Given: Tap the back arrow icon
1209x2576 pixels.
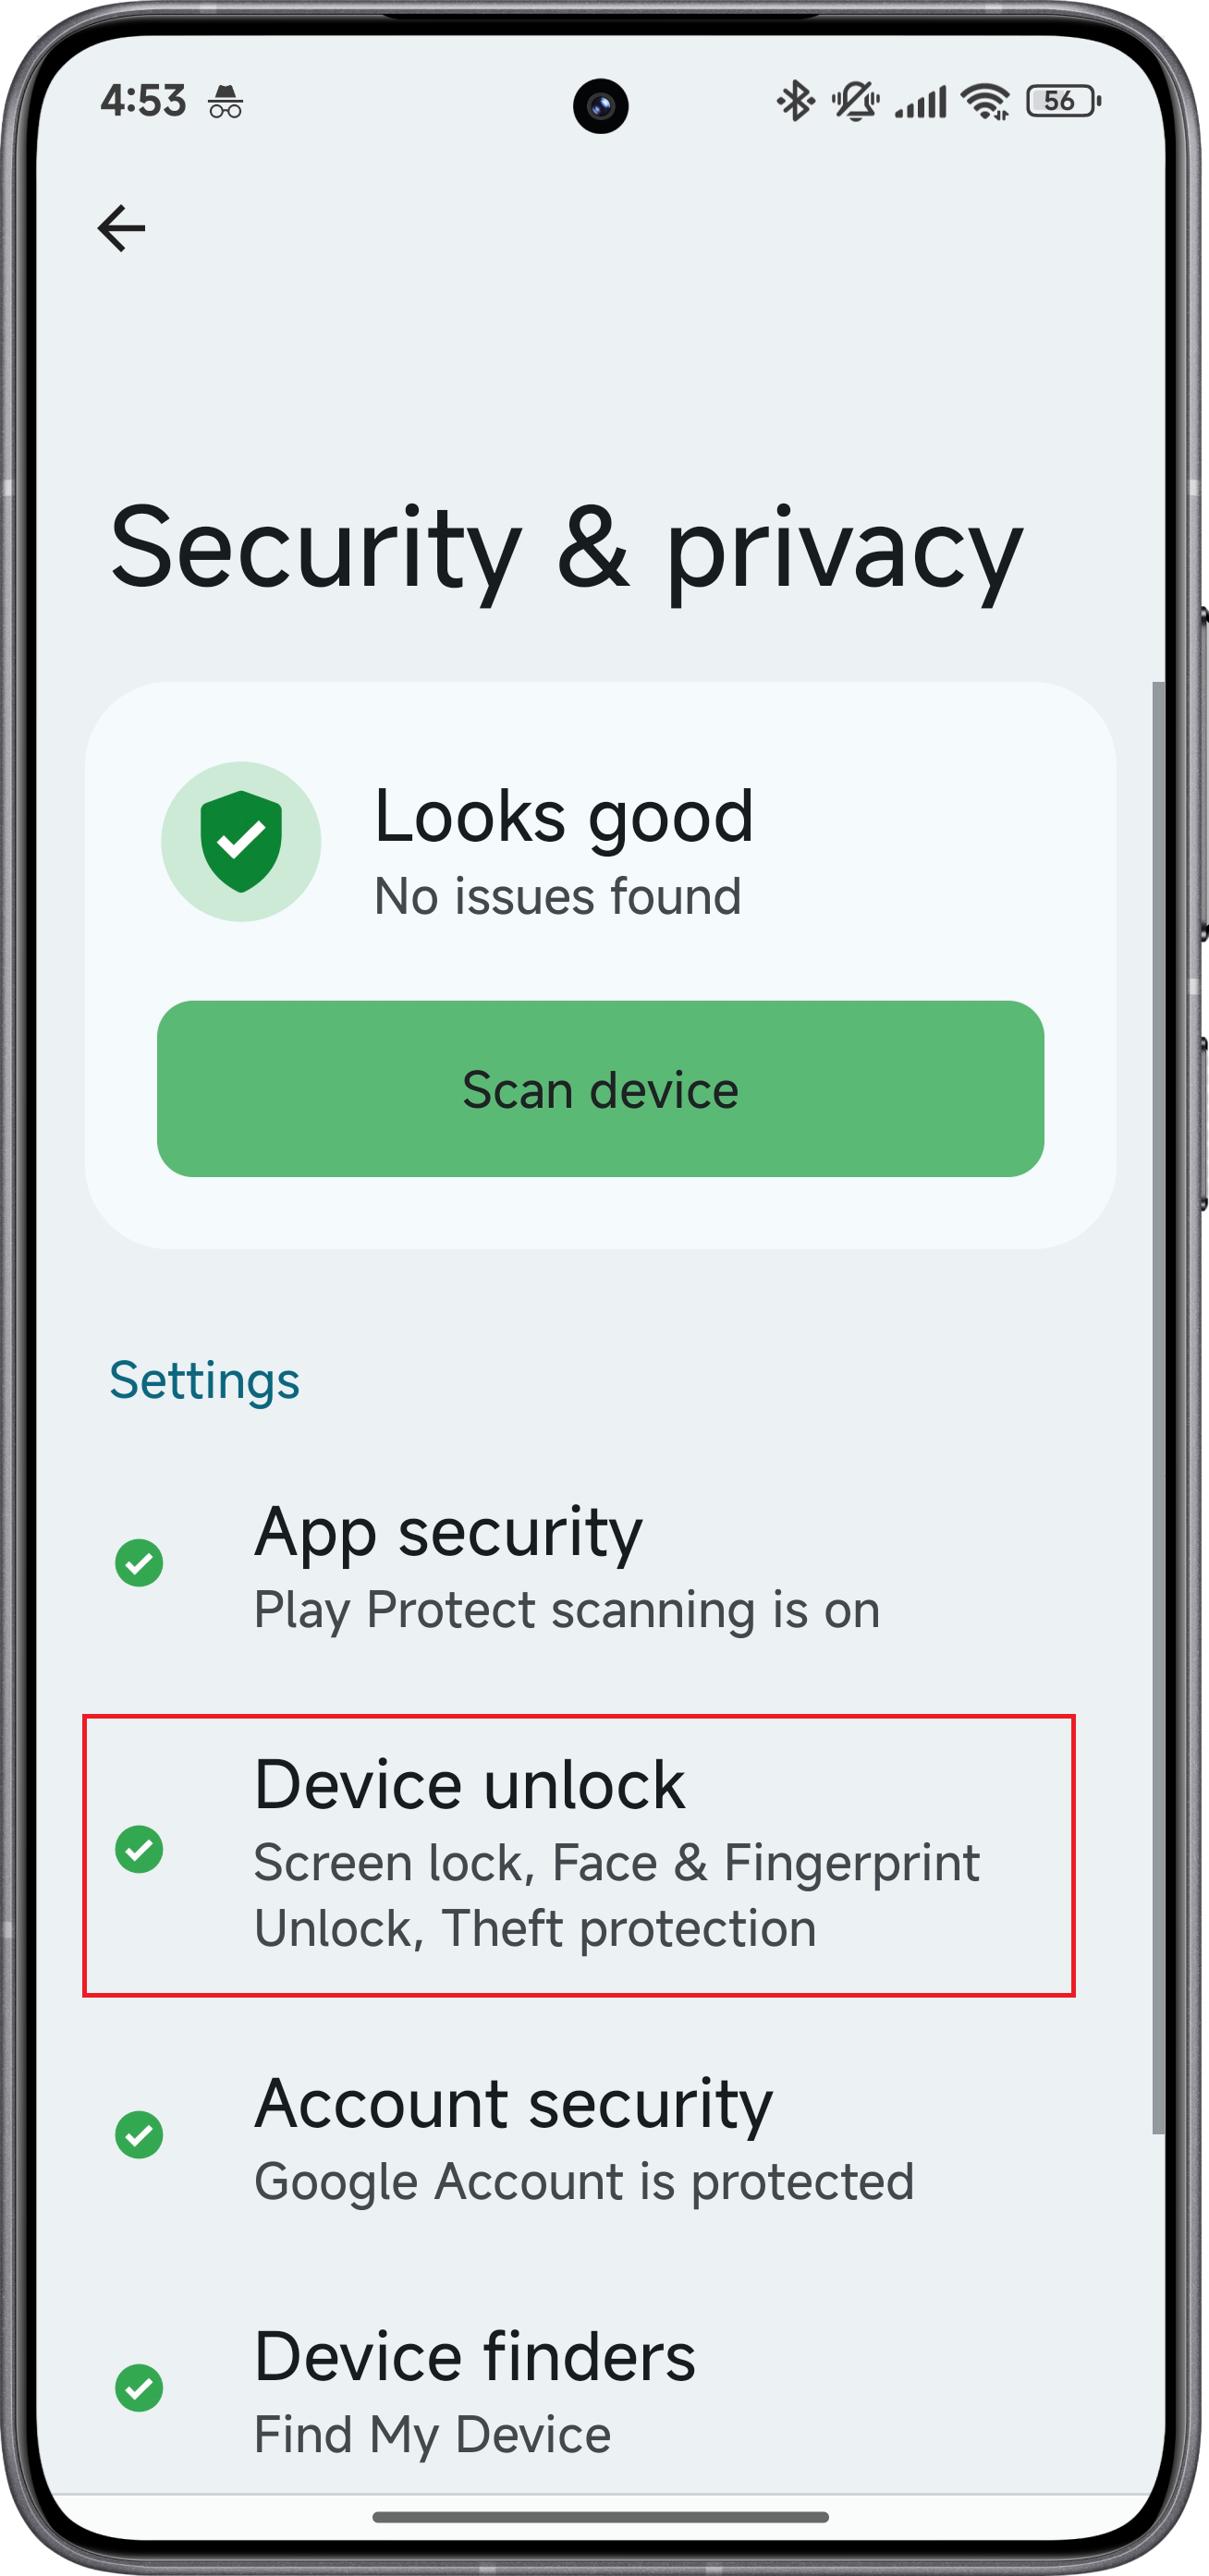Looking at the screenshot, I should (x=121, y=228).
